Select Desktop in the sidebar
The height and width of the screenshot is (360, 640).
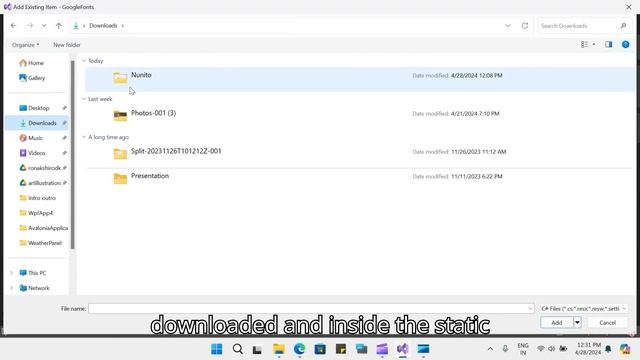click(x=38, y=108)
